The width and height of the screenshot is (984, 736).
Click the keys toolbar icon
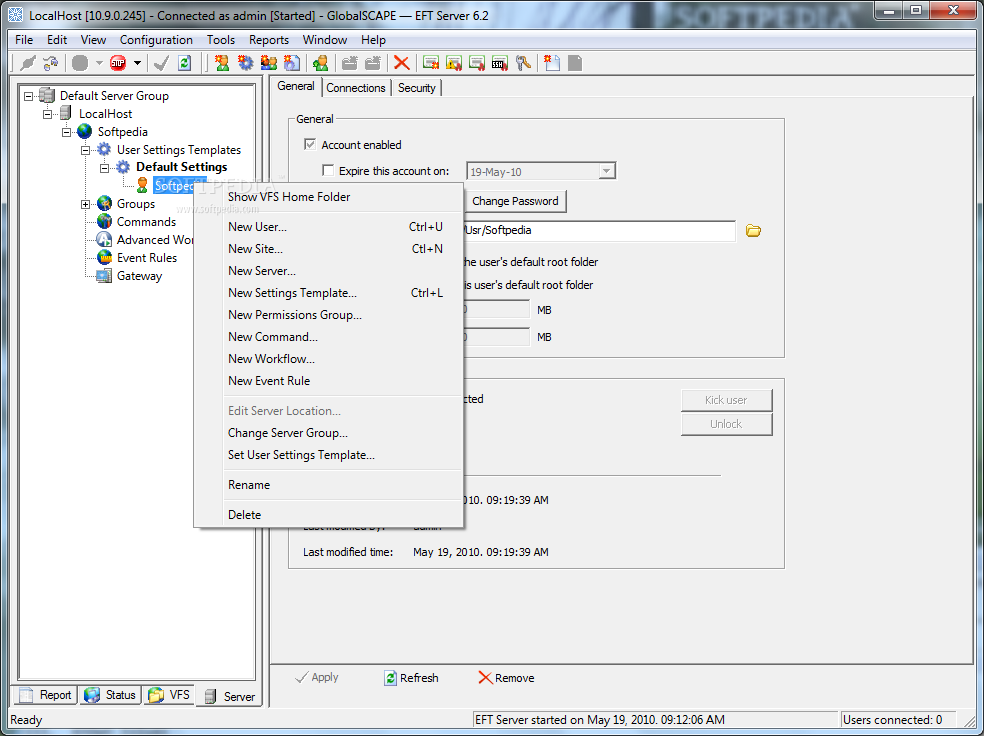point(523,63)
